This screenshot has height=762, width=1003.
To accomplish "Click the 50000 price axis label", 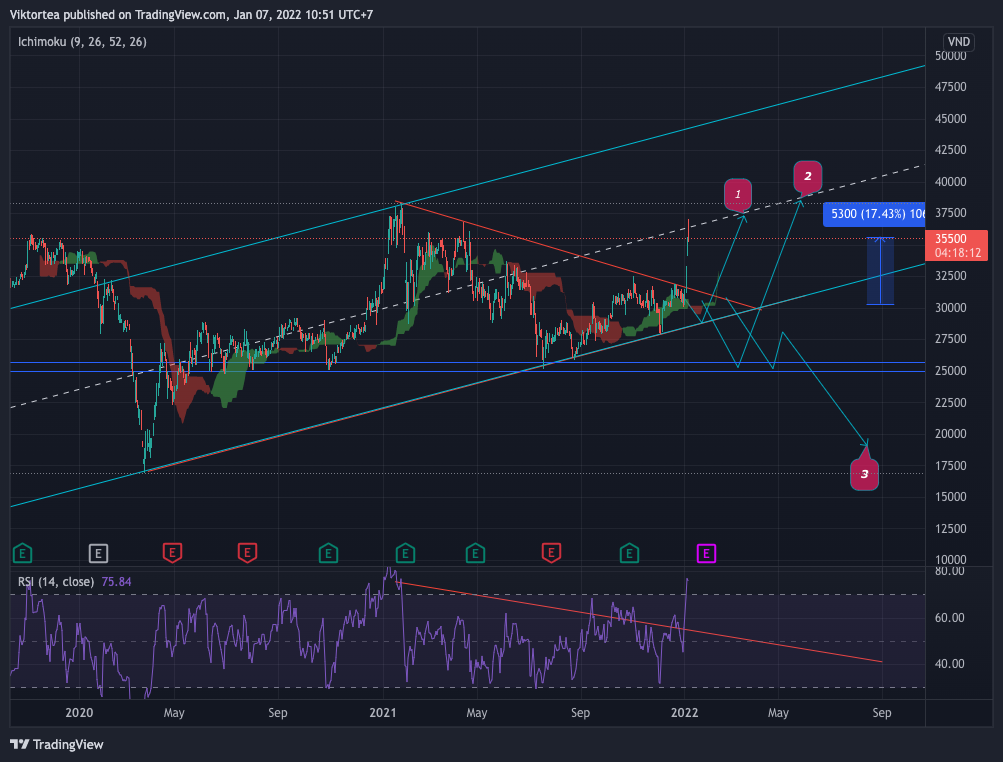I will pyautogui.click(x=951, y=56).
